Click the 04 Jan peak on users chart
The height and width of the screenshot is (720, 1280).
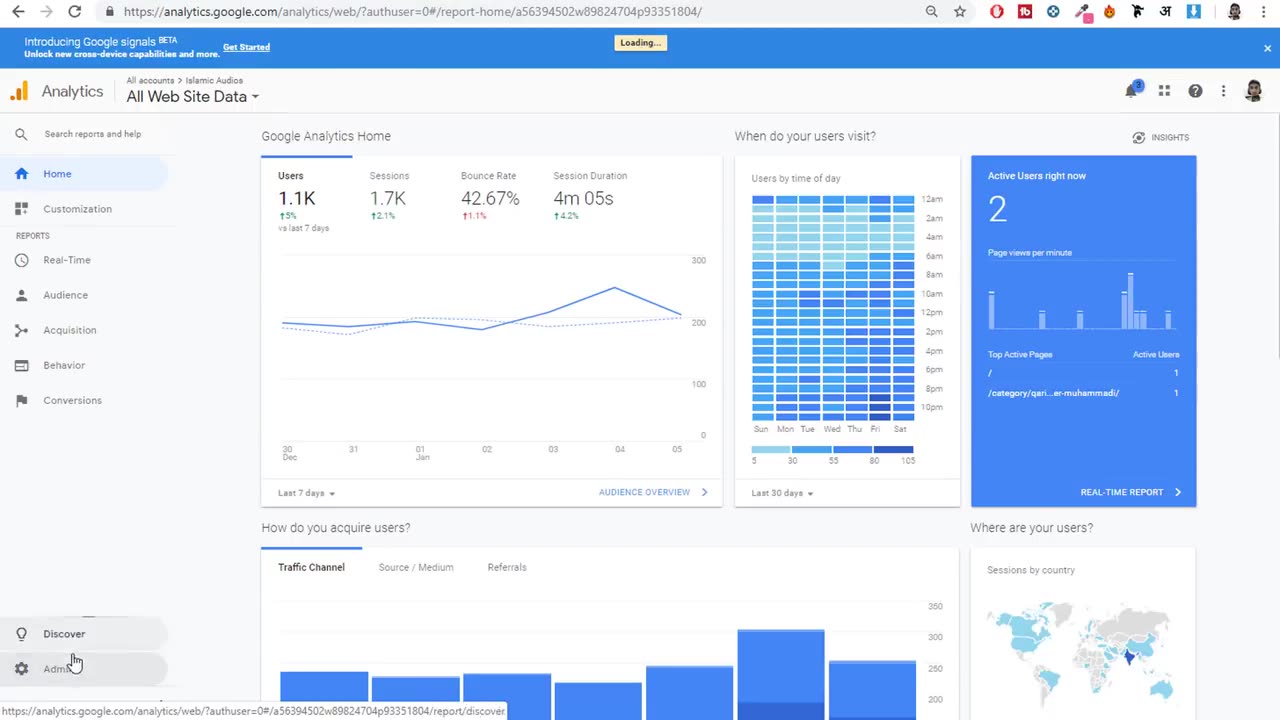pos(615,288)
